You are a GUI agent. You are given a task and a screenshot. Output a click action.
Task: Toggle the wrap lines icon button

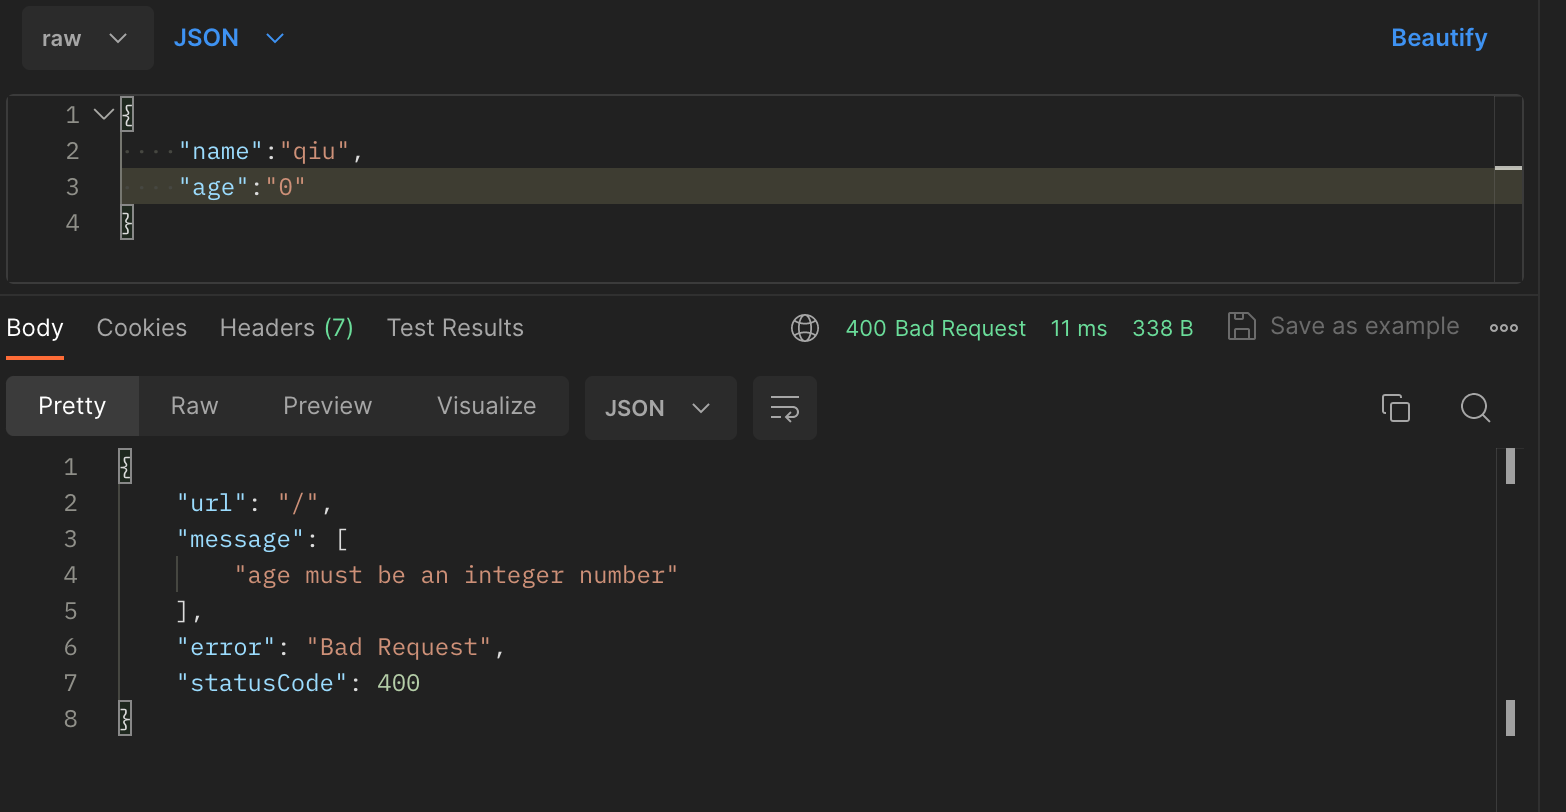(785, 408)
